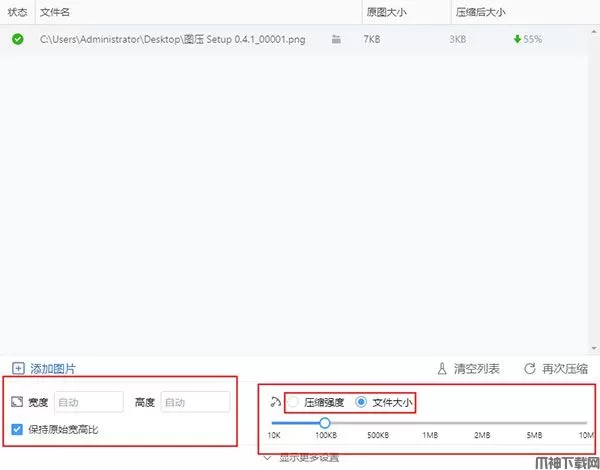Click the 10K slider label
600x470 pixels.
coord(274,435)
